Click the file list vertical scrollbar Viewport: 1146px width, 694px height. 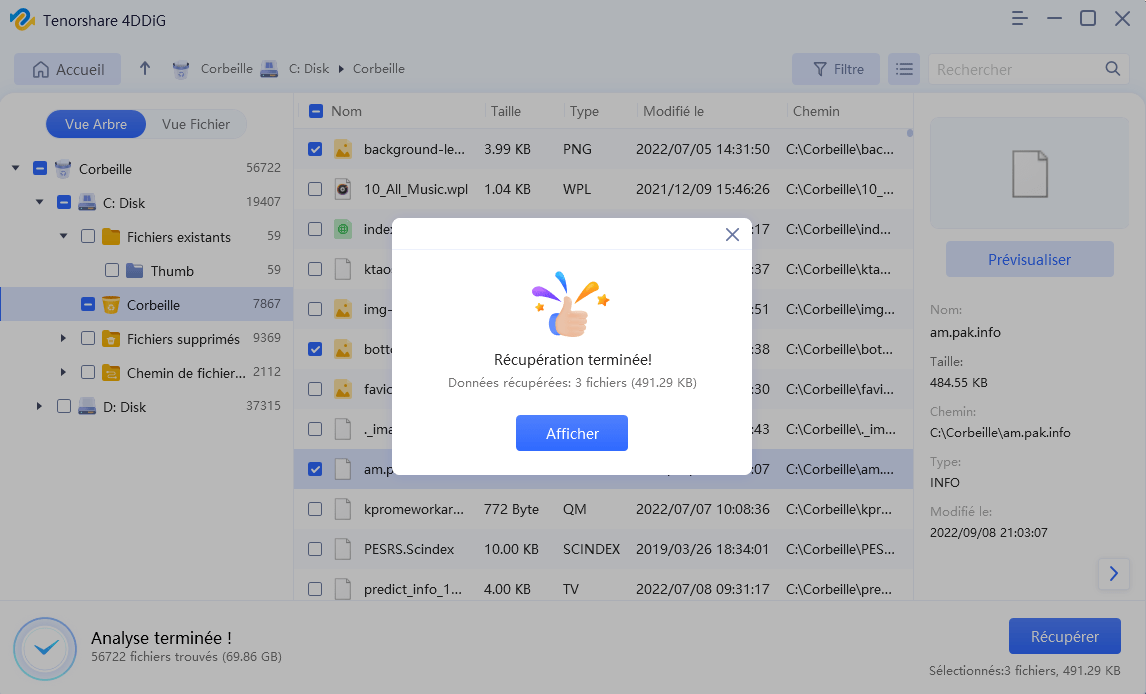(x=910, y=133)
